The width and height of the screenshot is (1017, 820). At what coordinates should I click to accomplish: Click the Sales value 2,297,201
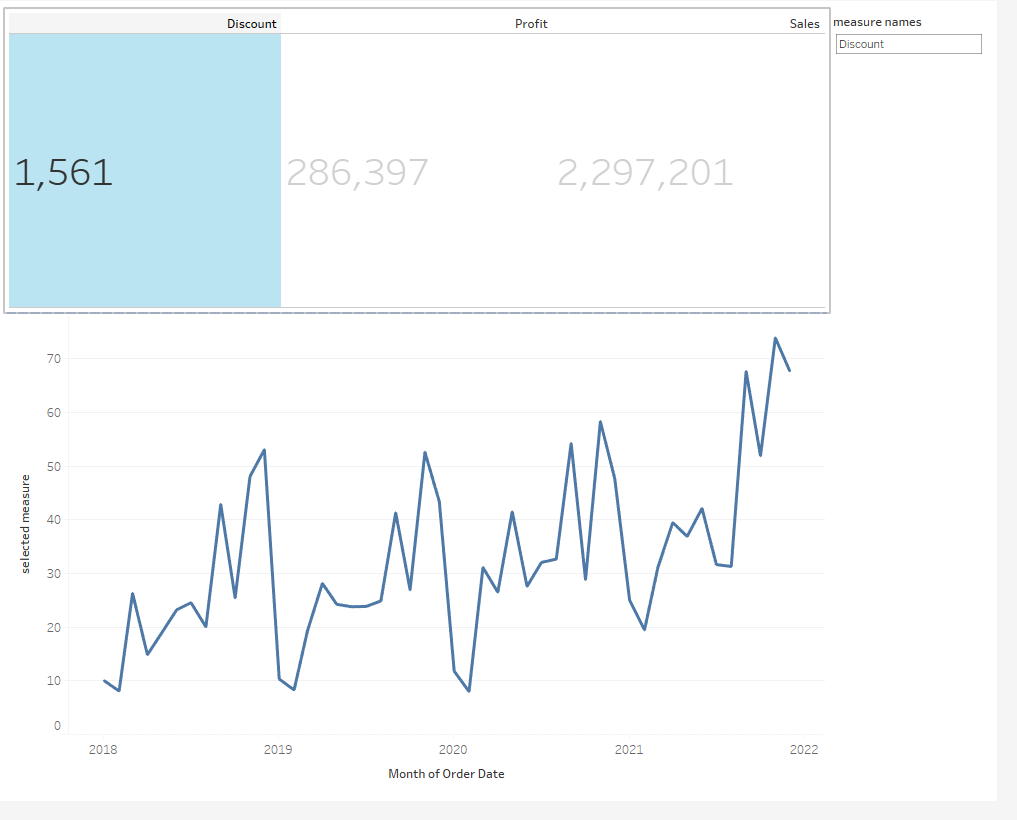pyautogui.click(x=644, y=172)
